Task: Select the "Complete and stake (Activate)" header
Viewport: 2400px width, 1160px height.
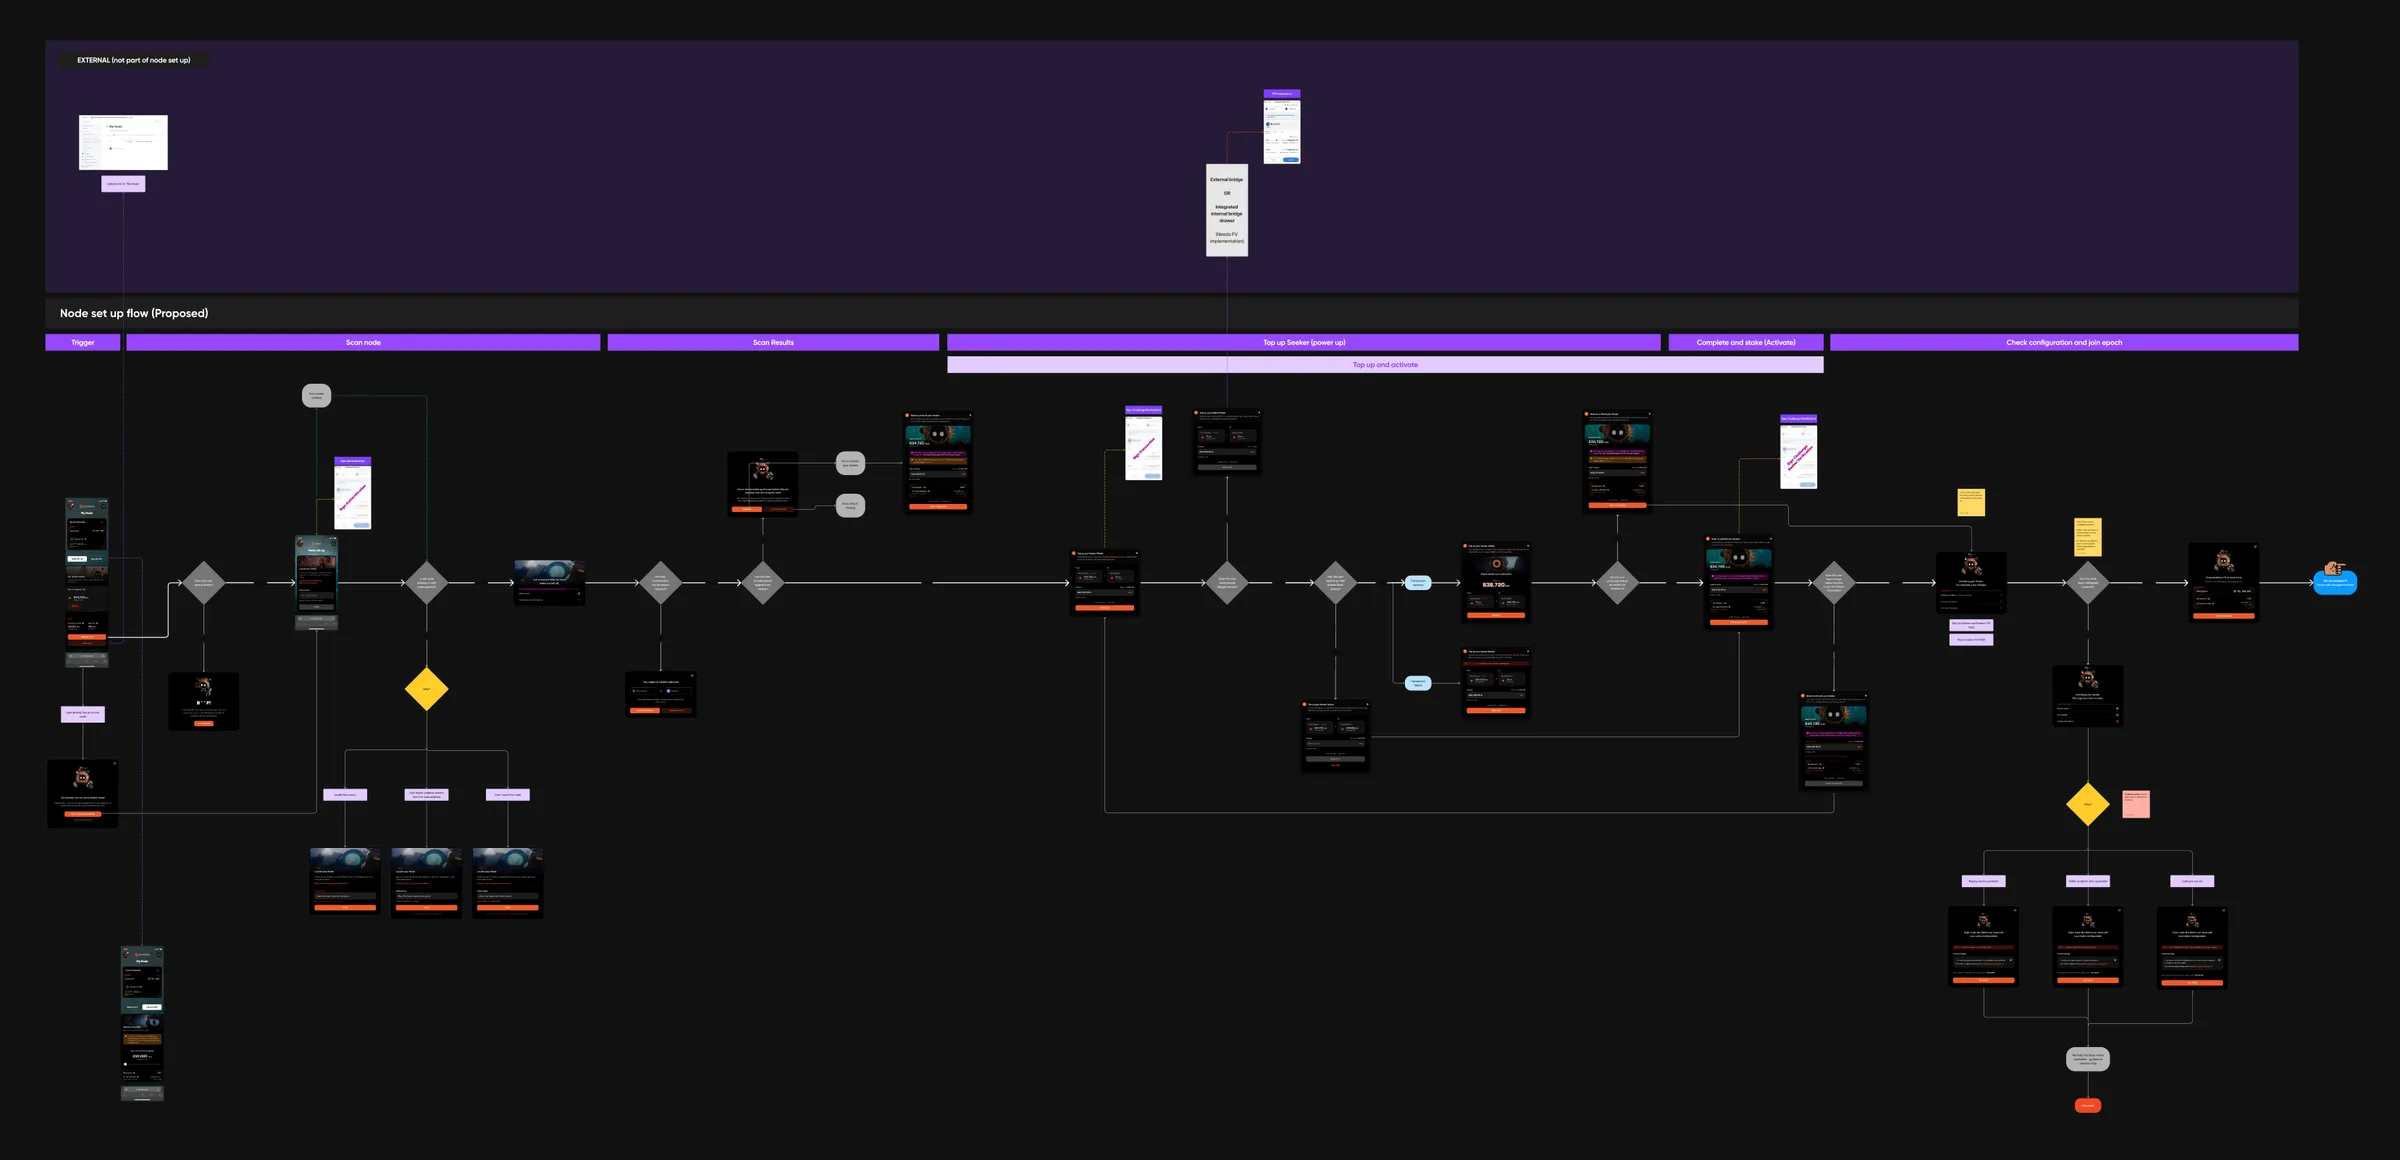Action: (1746, 342)
